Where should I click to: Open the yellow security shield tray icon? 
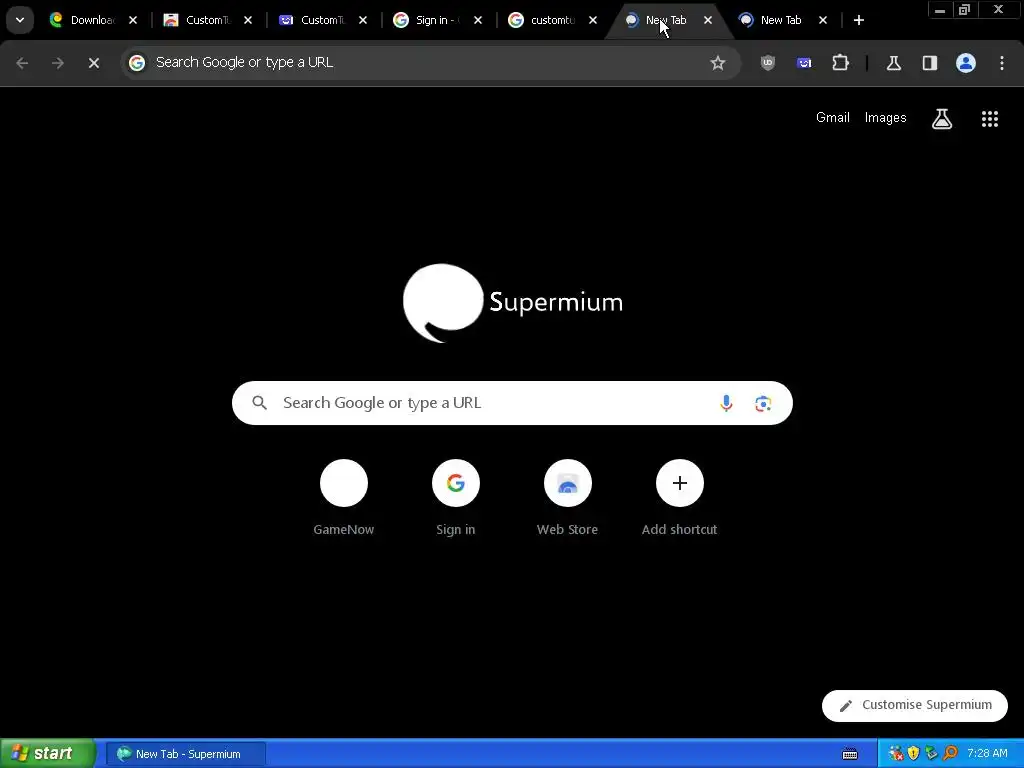tap(914, 754)
